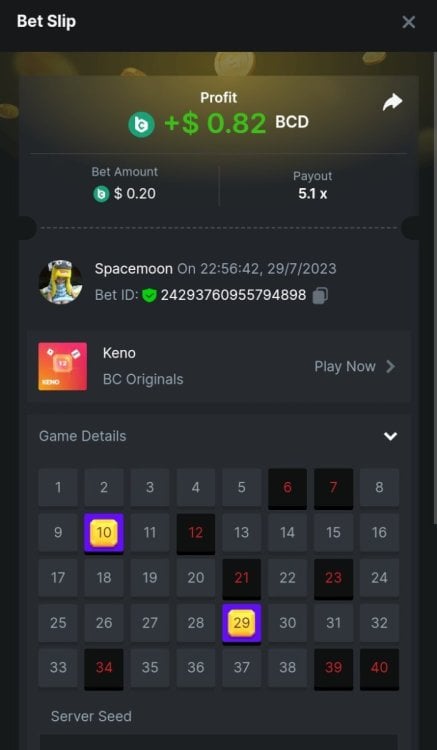Toggle highlighted Keno tile 10

pyautogui.click(x=104, y=533)
